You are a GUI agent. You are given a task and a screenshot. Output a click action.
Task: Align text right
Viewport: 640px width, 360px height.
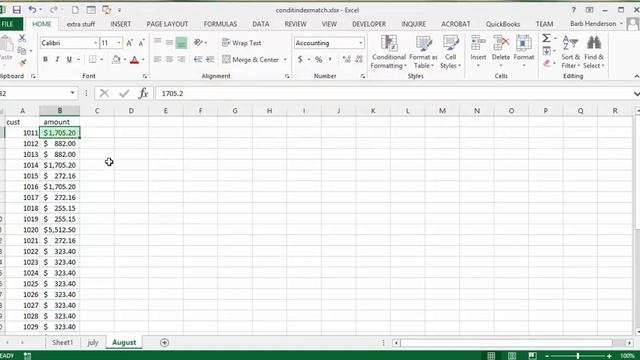point(181,60)
